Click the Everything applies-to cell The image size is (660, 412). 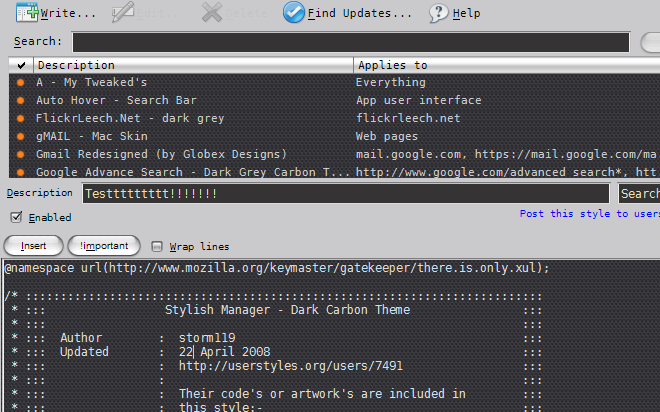coord(391,82)
